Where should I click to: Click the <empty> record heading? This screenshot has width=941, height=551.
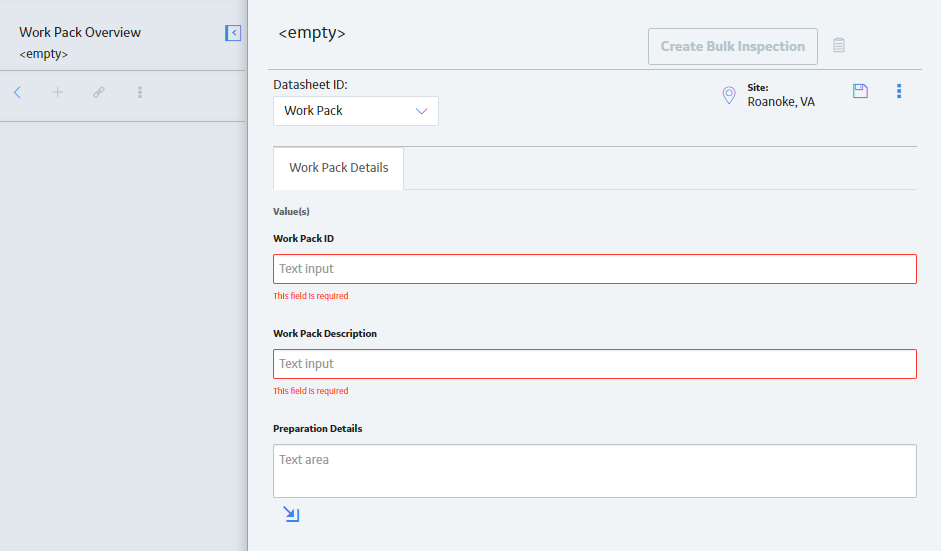[x=312, y=32]
